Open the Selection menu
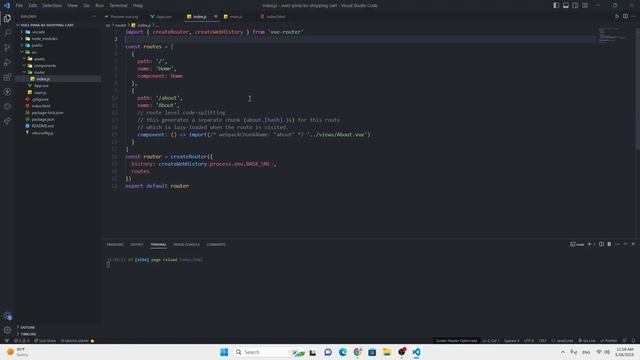The width and height of the screenshot is (640, 360). pos(52,5)
